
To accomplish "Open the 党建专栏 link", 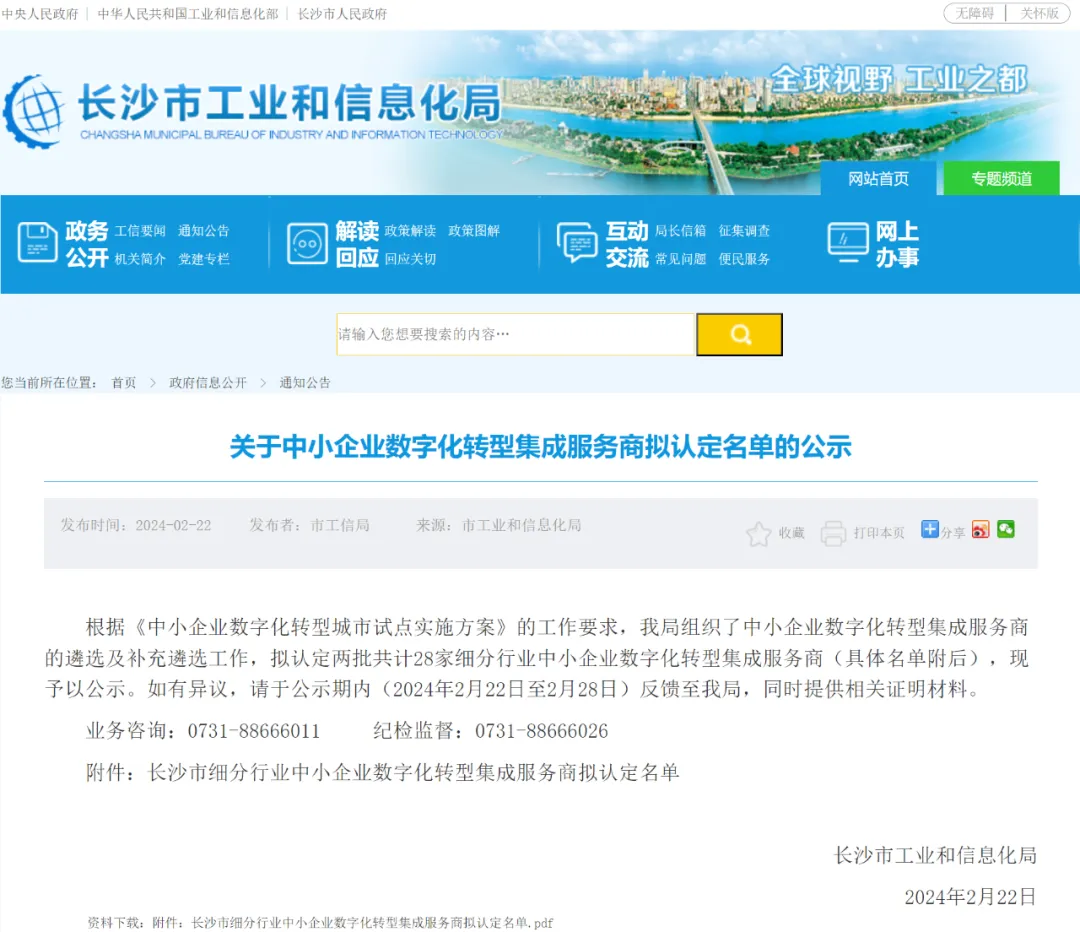I will (203, 259).
